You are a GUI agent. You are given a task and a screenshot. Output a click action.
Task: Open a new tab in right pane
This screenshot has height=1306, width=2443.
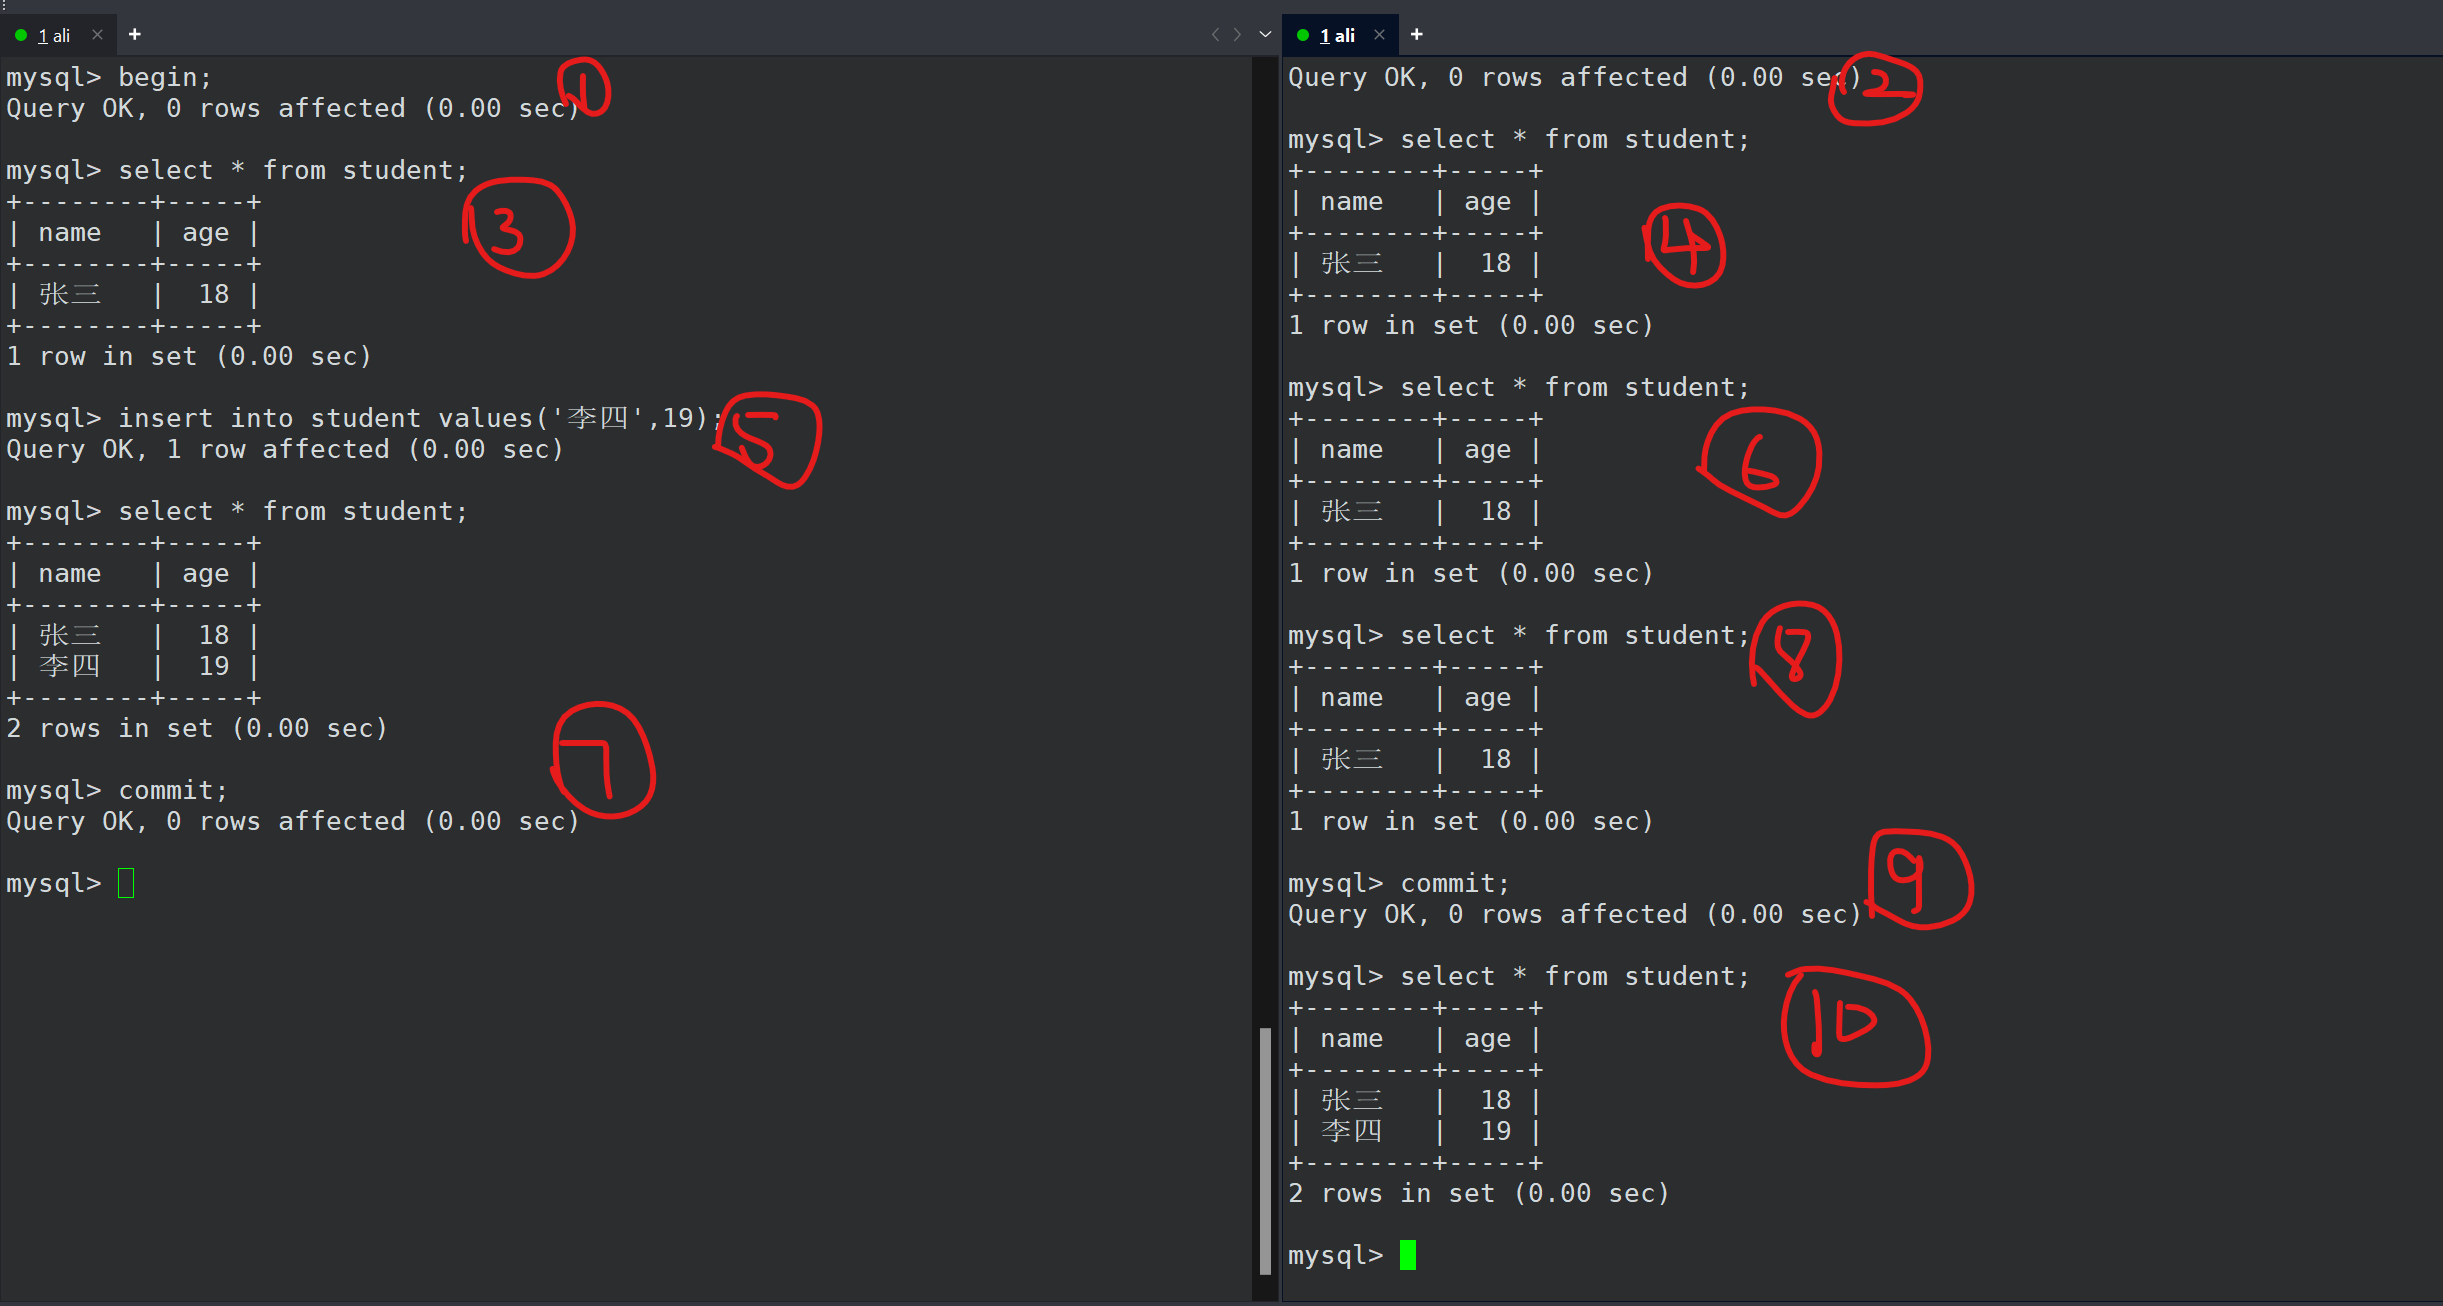[1416, 35]
